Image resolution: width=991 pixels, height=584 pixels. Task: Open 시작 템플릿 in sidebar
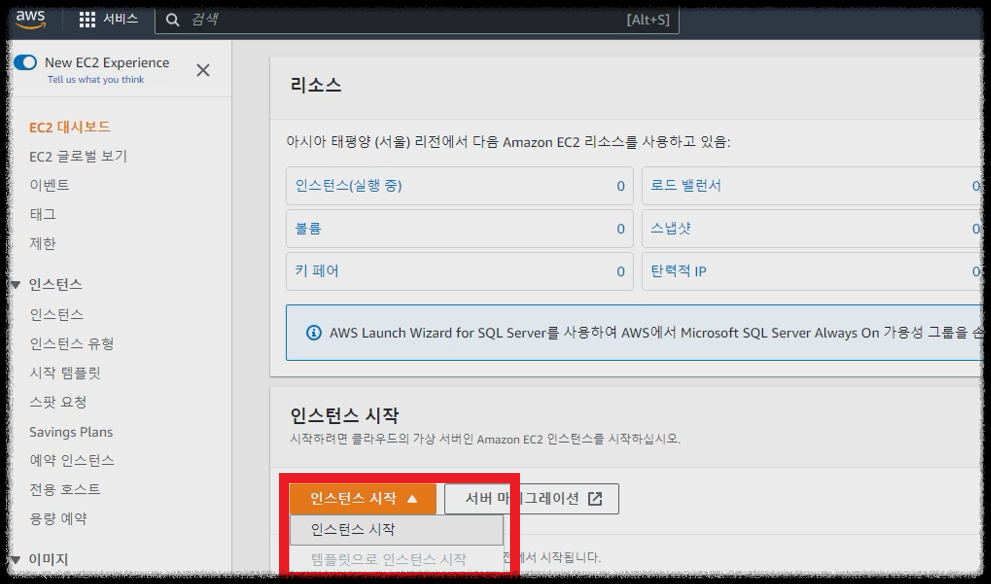pyautogui.click(x=64, y=373)
